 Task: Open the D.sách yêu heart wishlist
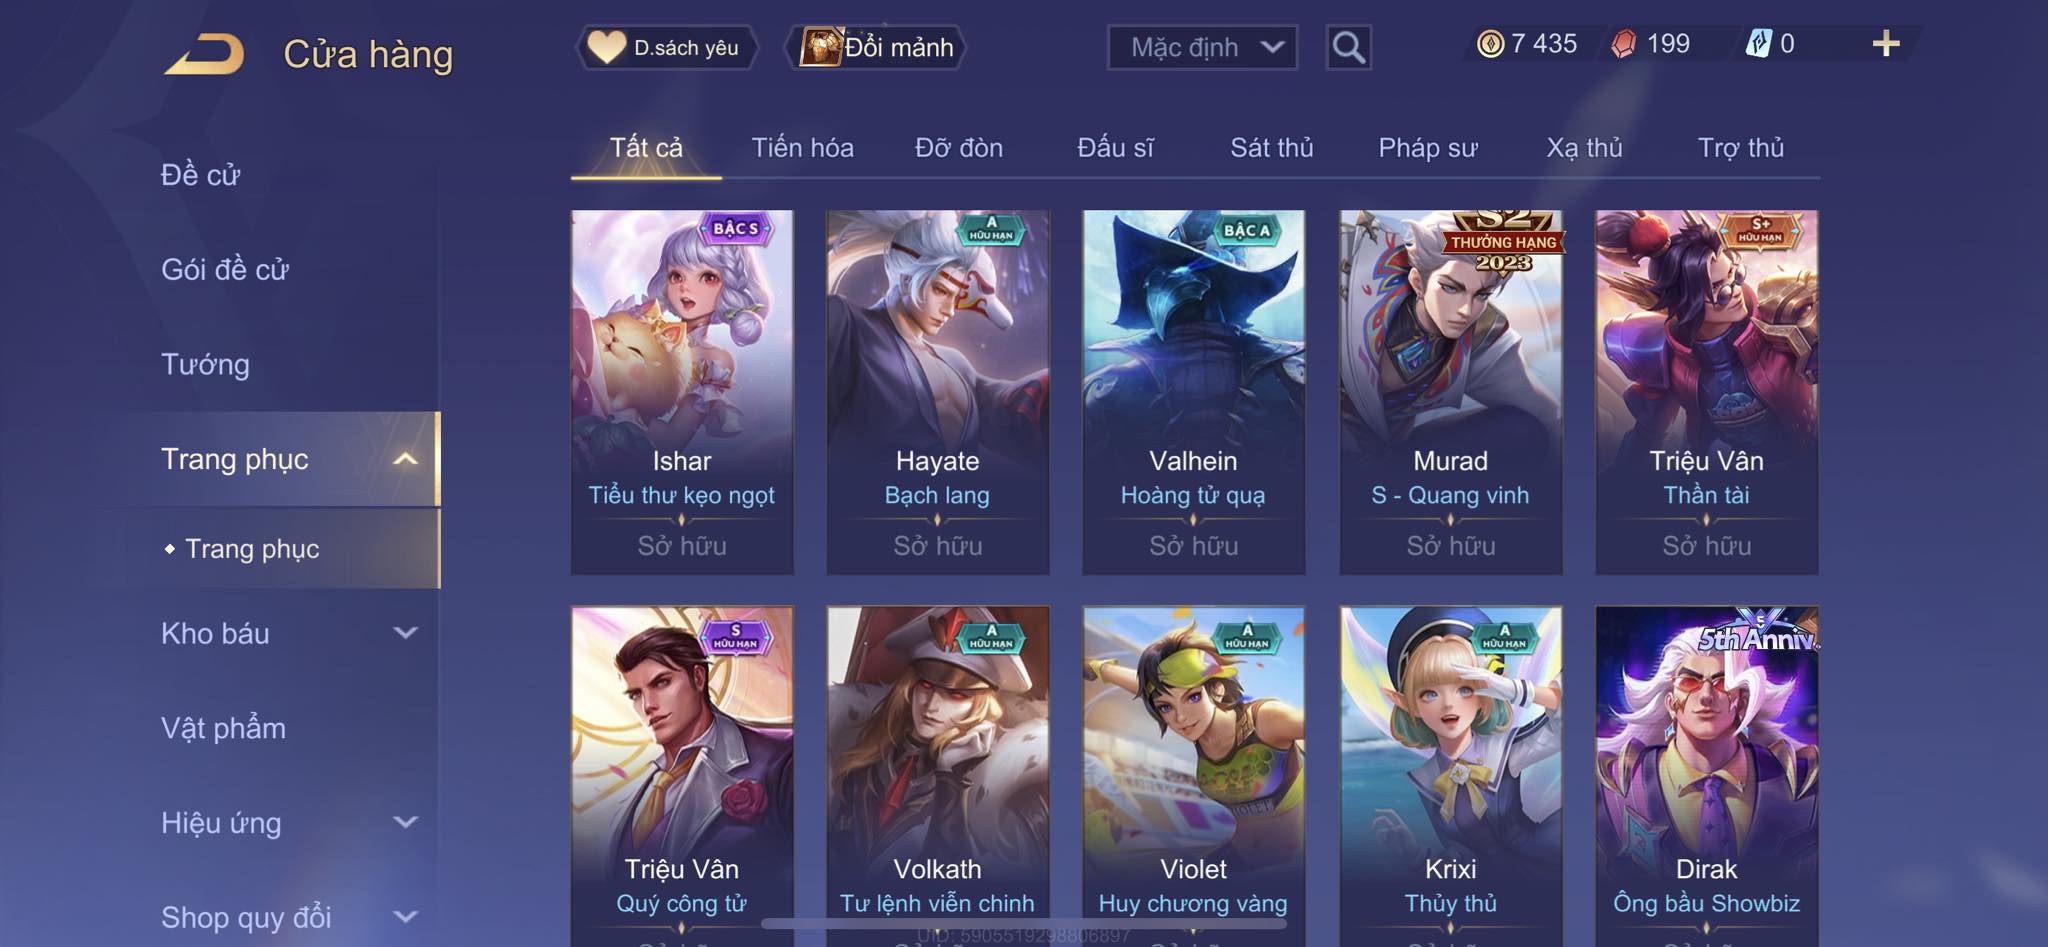click(x=666, y=47)
